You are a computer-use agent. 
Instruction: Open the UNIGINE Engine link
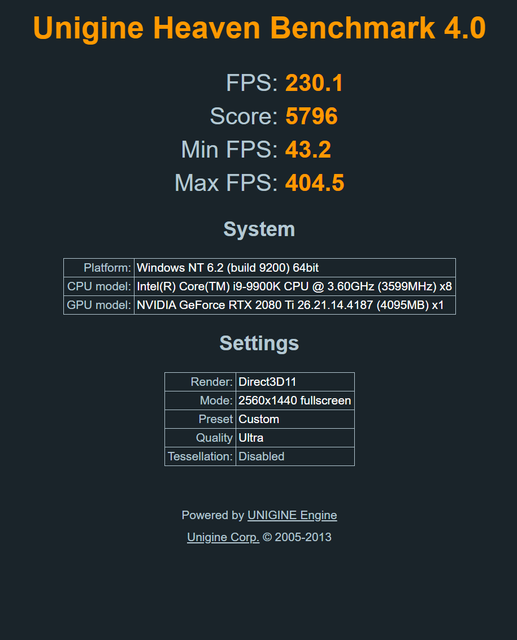click(x=292, y=516)
